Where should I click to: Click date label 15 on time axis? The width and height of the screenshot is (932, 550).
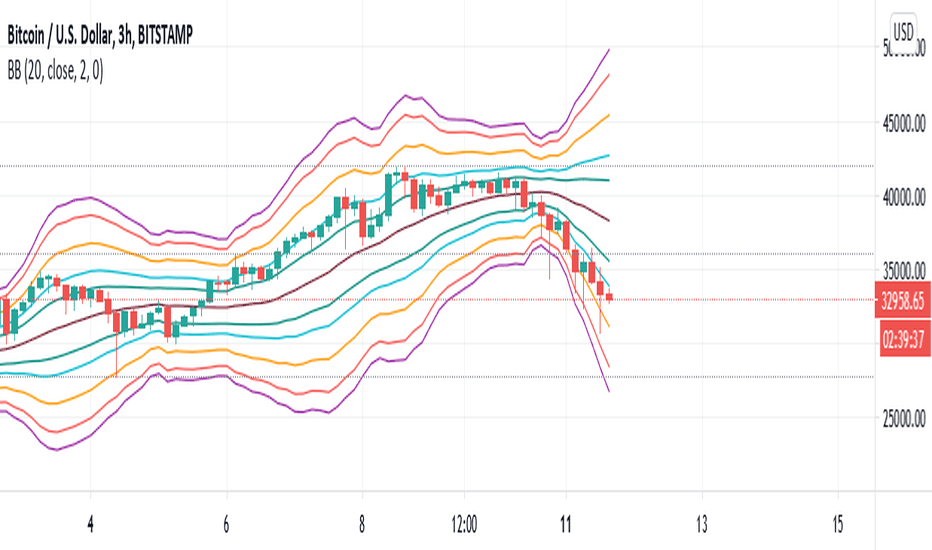pos(838,524)
